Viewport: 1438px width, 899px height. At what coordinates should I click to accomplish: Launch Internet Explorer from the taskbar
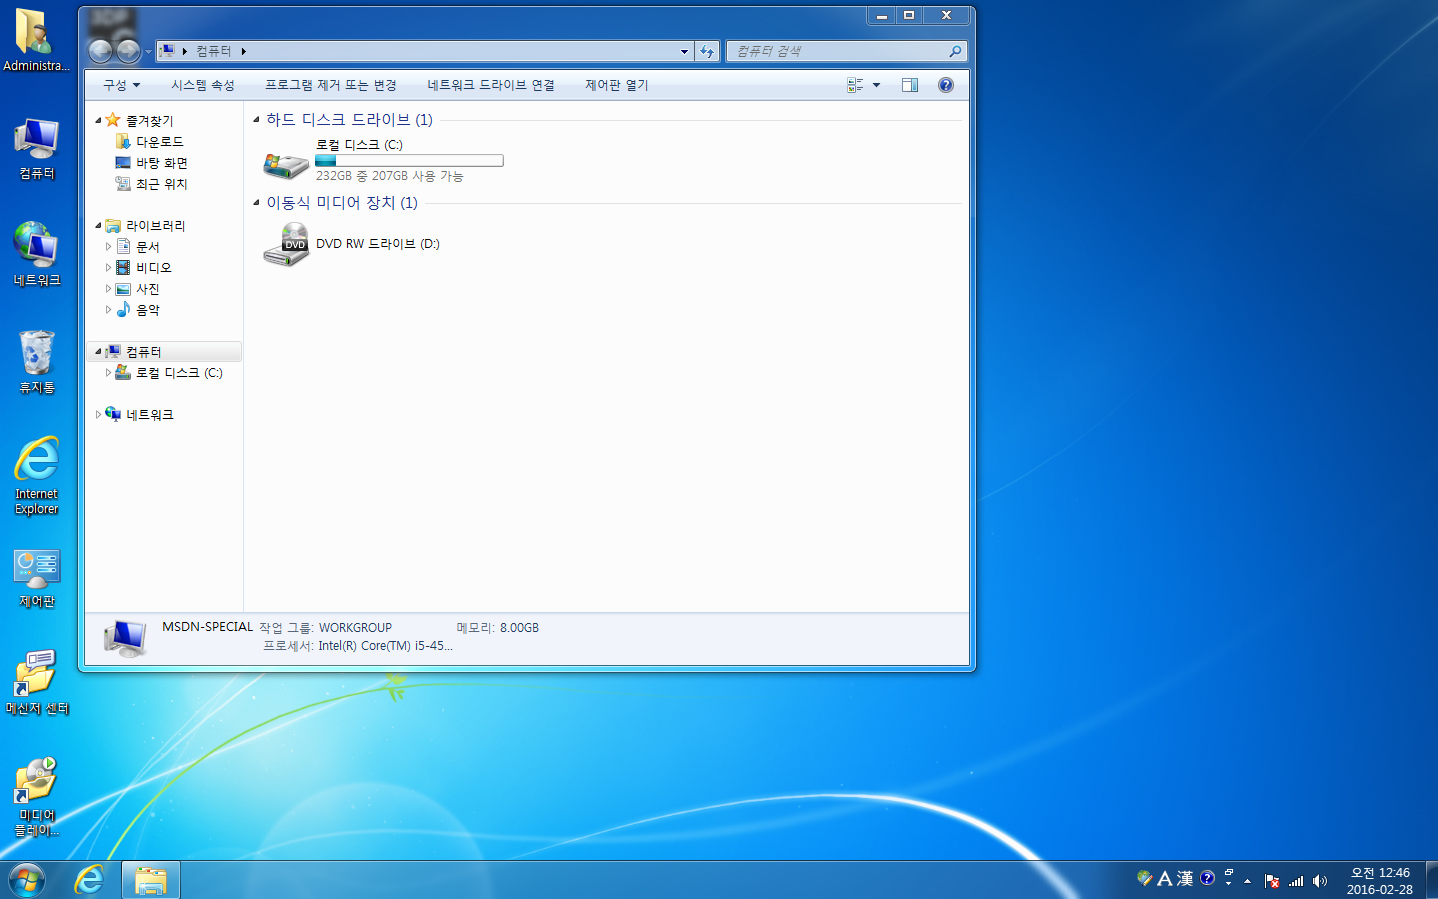click(90, 880)
